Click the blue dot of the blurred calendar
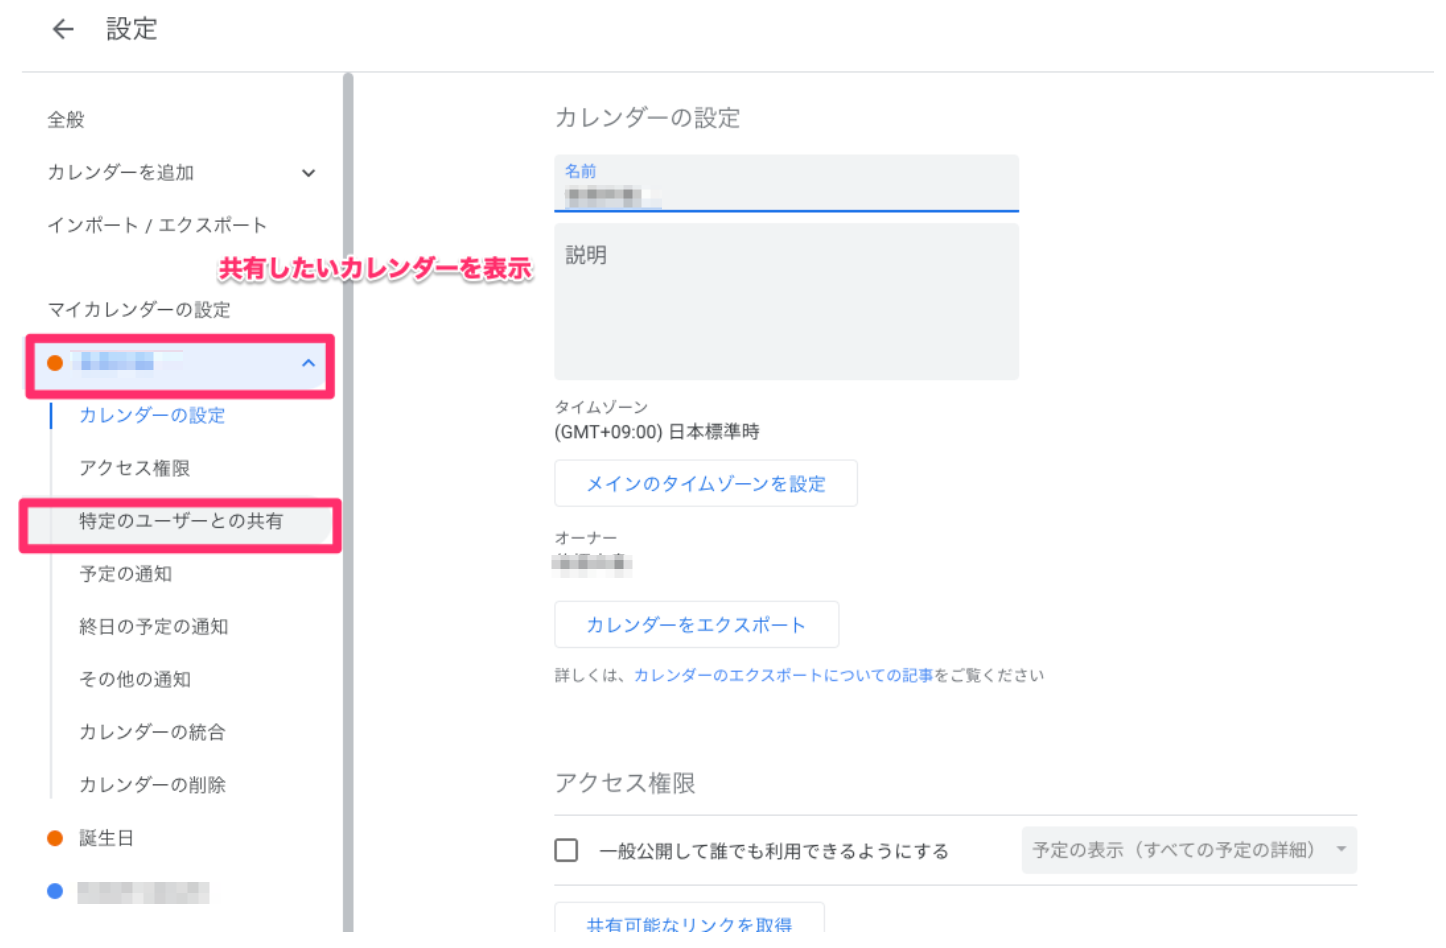 [x=55, y=891]
